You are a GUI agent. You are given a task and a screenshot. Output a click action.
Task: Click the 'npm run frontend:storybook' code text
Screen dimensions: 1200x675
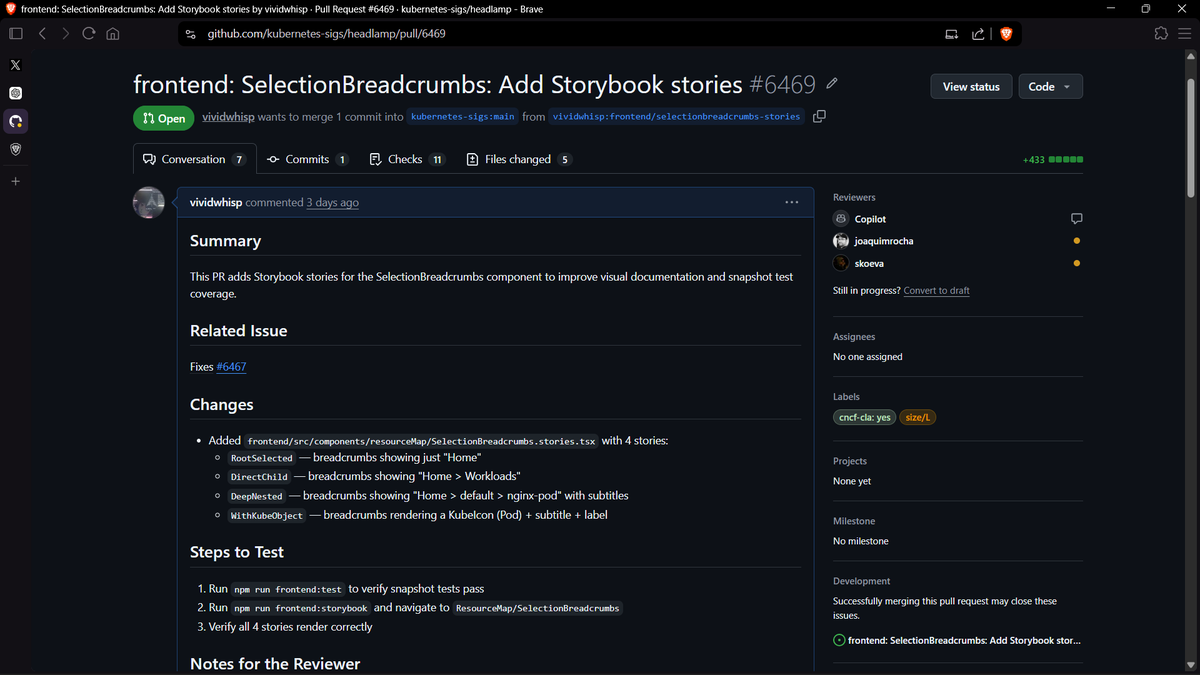(301, 608)
